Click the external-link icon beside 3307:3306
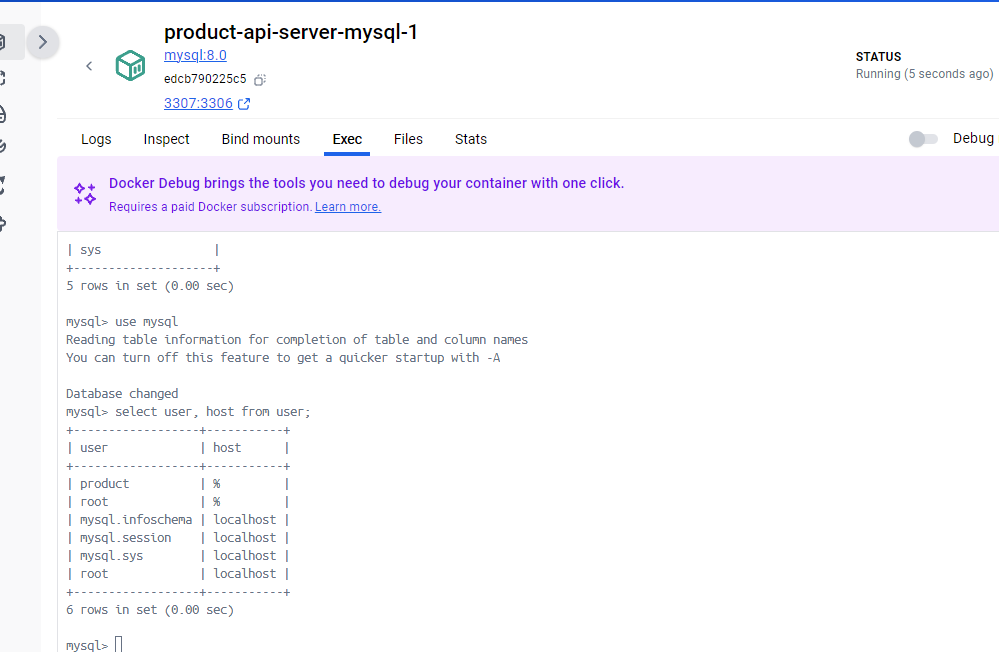Viewport: 999px width, 652px height. (x=244, y=103)
